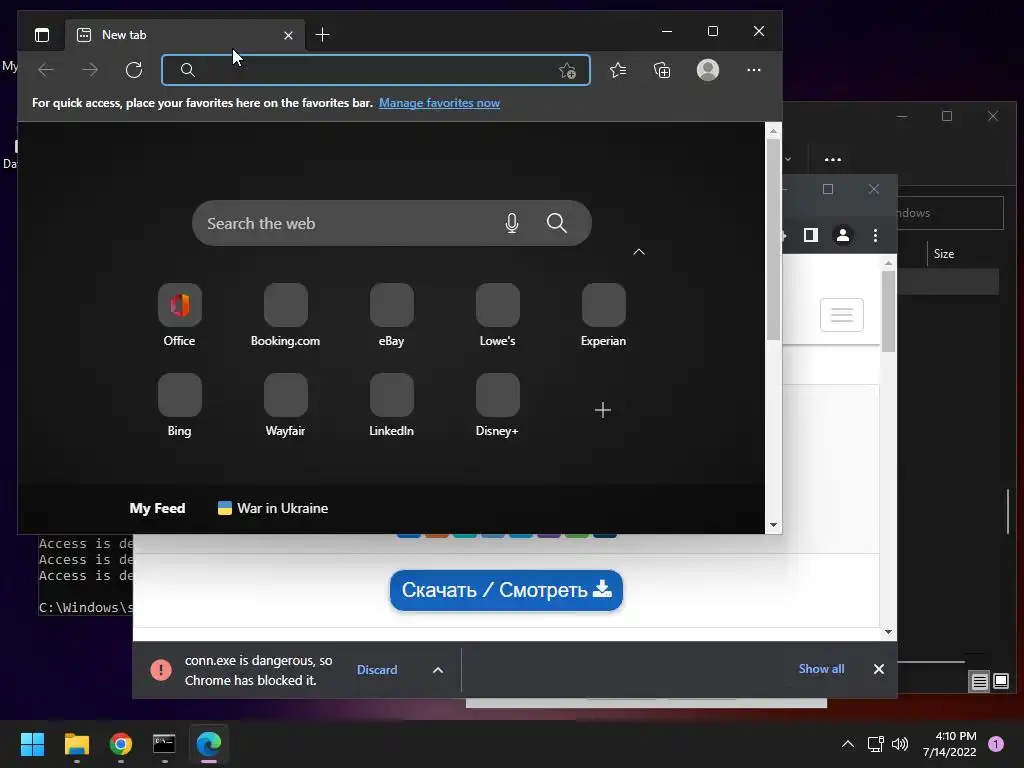1024x768 pixels.
Task: Open the Chrome three-dot menu
Action: pyautogui.click(x=875, y=235)
